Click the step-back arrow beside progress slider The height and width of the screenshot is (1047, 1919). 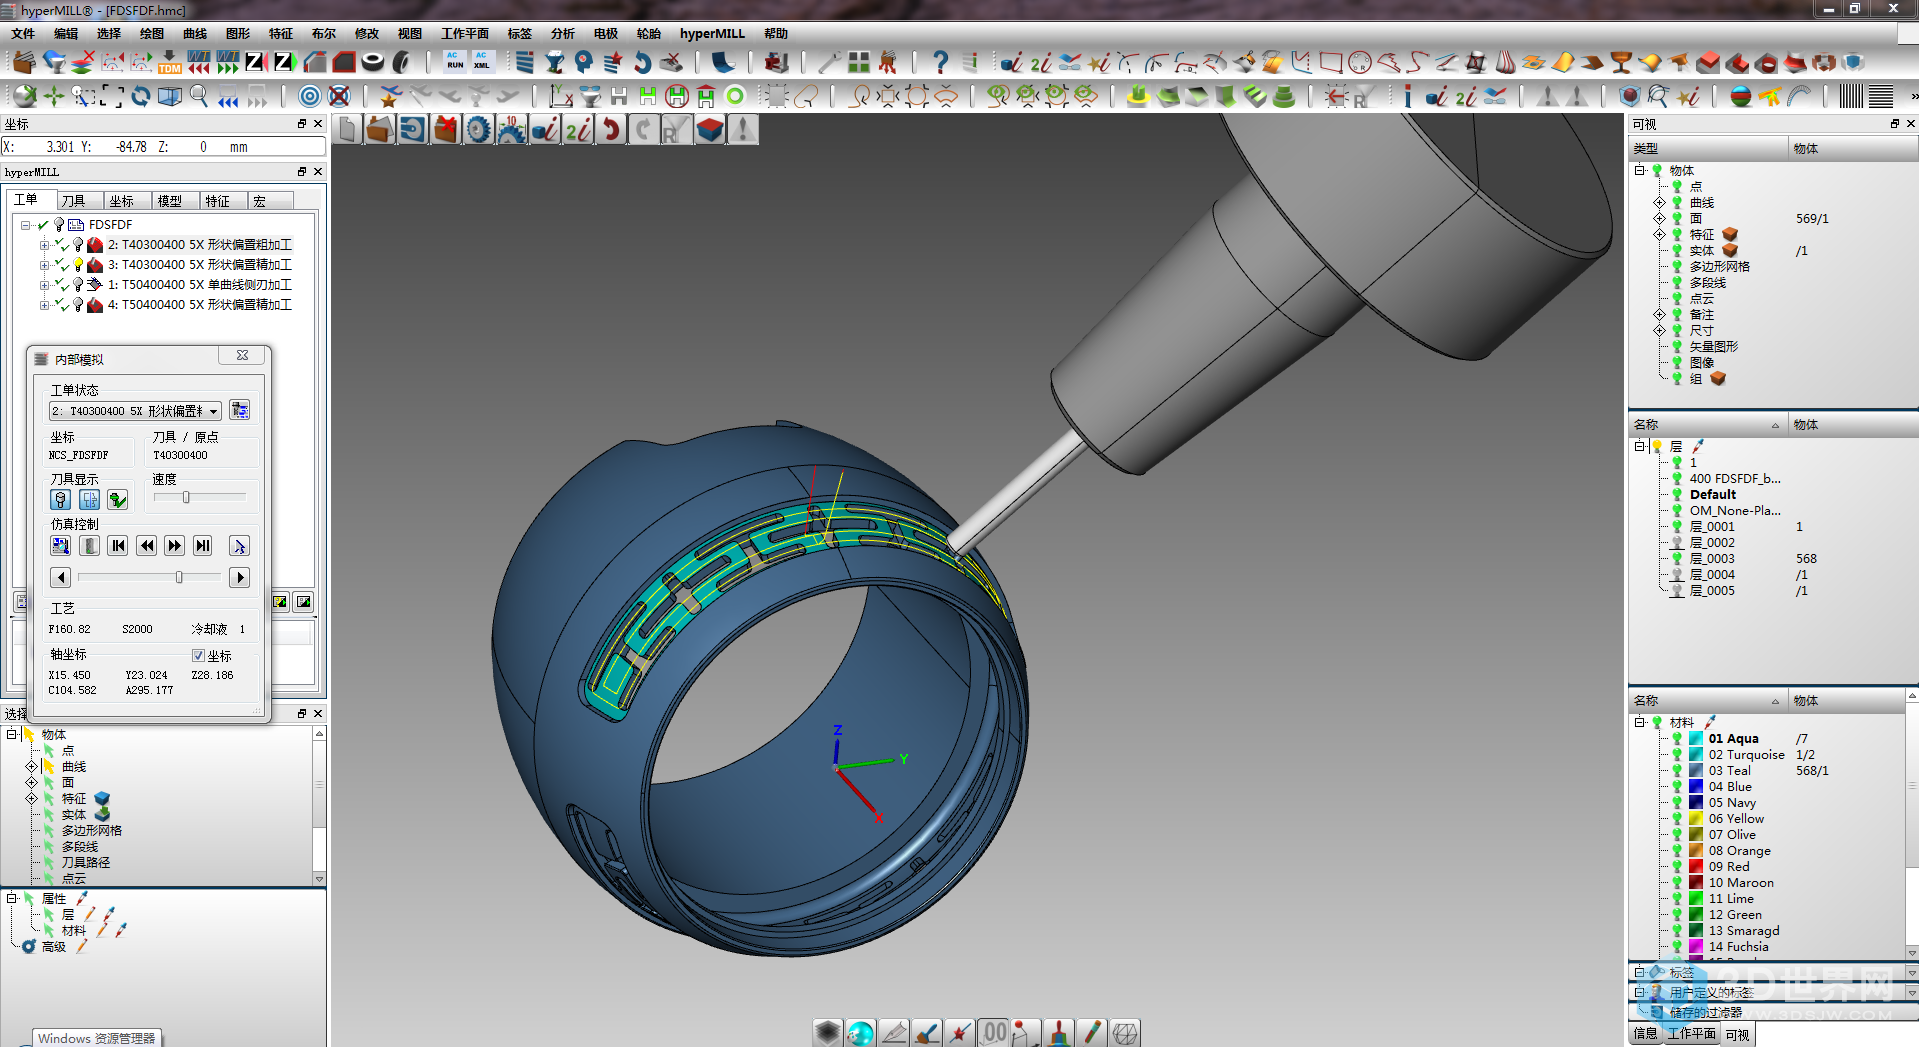61,577
